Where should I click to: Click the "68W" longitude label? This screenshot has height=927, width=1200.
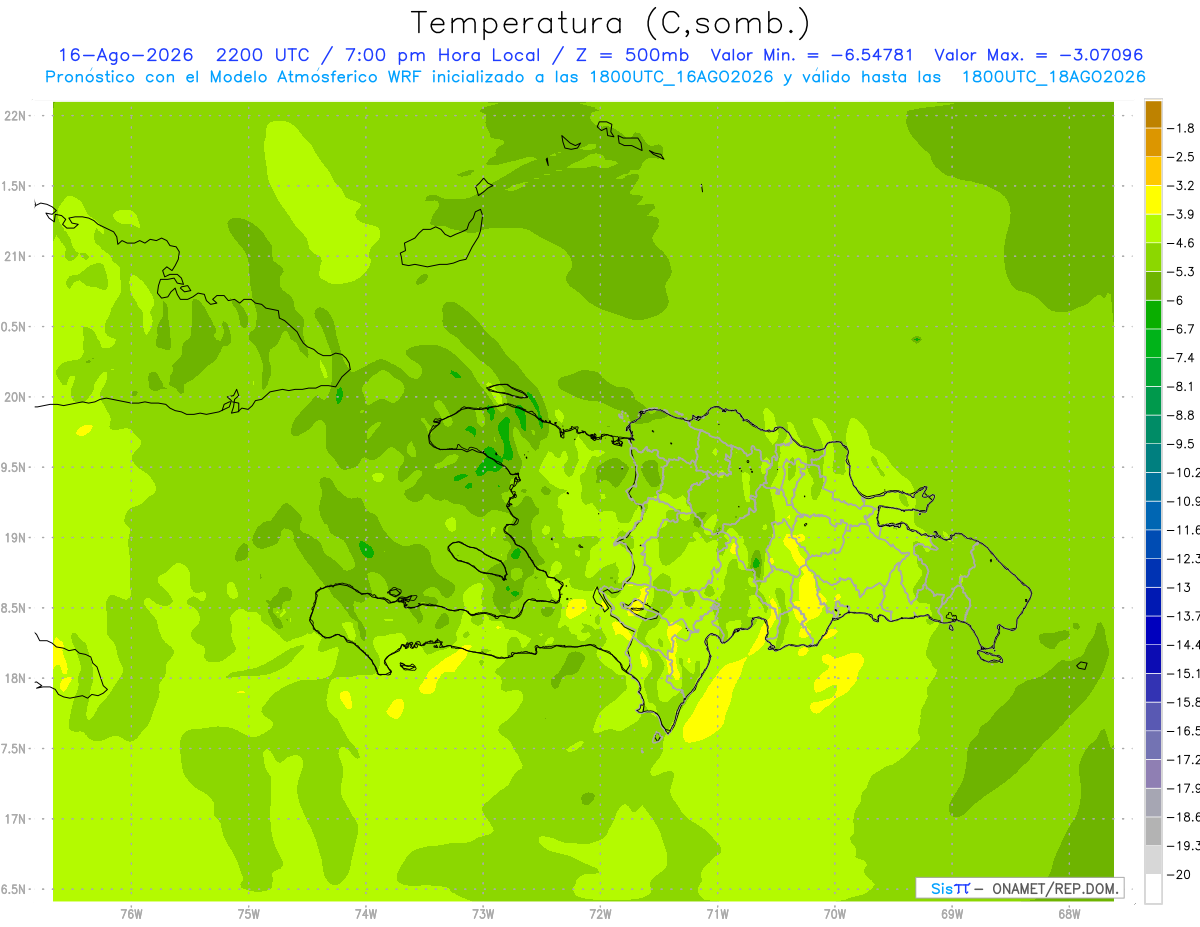pyautogui.click(x=1069, y=914)
